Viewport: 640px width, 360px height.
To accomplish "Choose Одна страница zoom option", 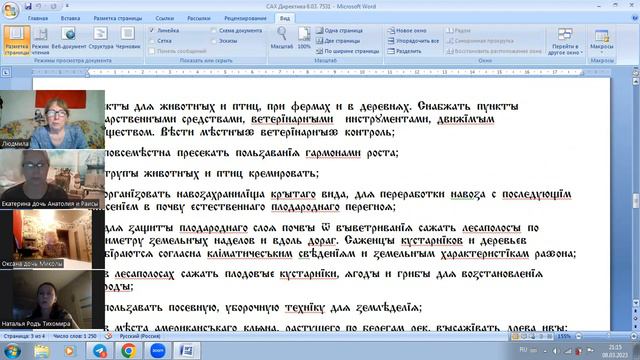I will (x=340, y=31).
